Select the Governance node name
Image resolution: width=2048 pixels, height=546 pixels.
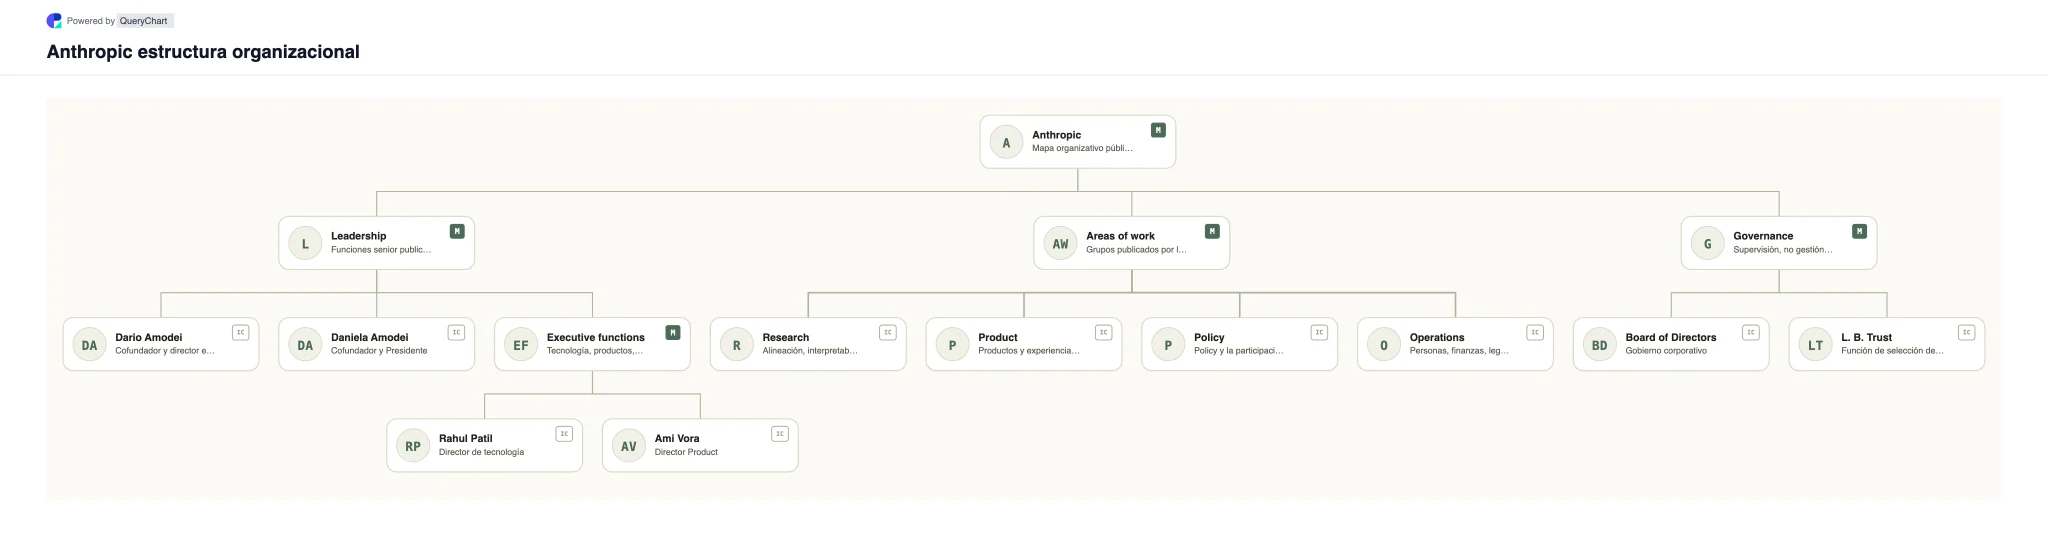pos(1763,236)
